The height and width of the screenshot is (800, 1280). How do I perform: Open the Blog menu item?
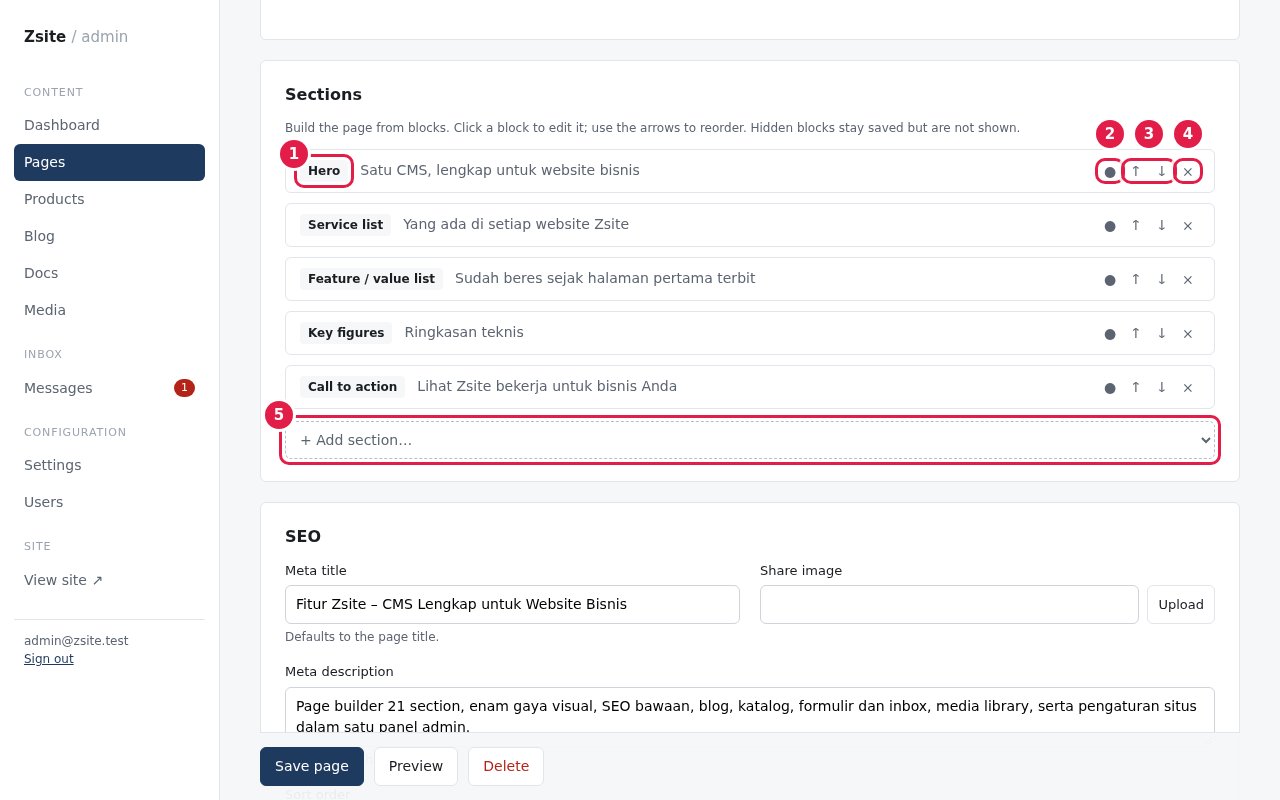point(109,236)
